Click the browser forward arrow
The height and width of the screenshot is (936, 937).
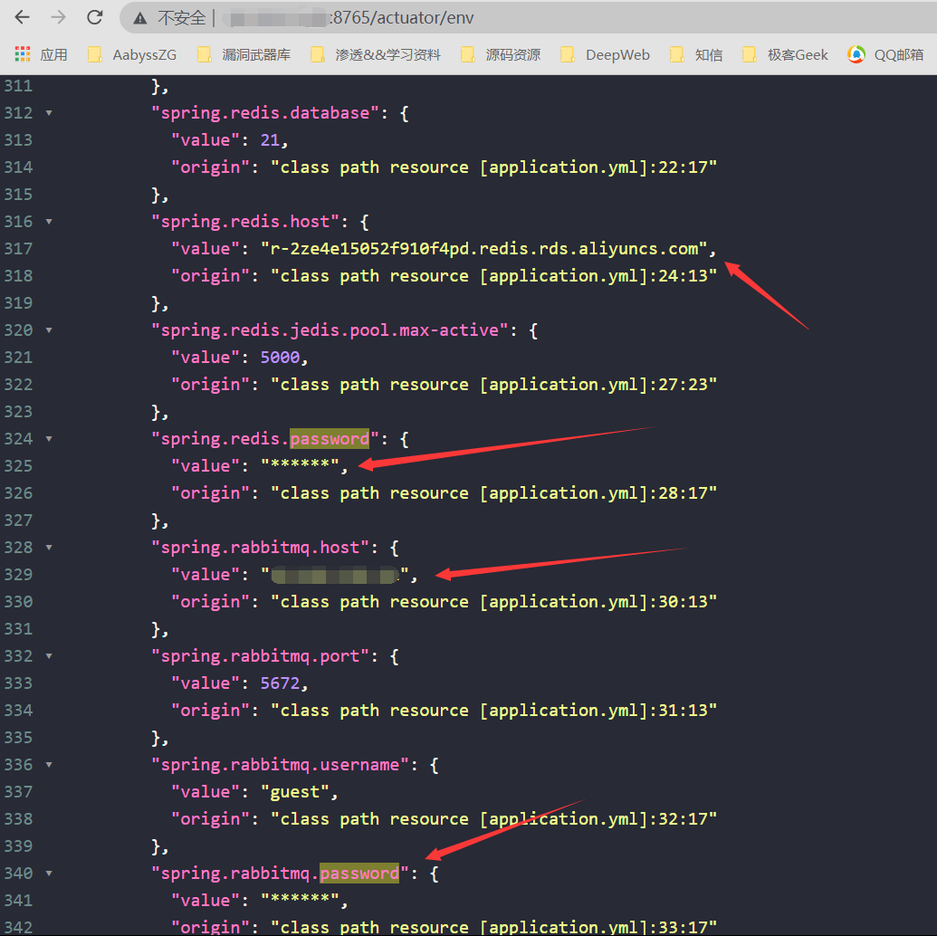tap(58, 17)
